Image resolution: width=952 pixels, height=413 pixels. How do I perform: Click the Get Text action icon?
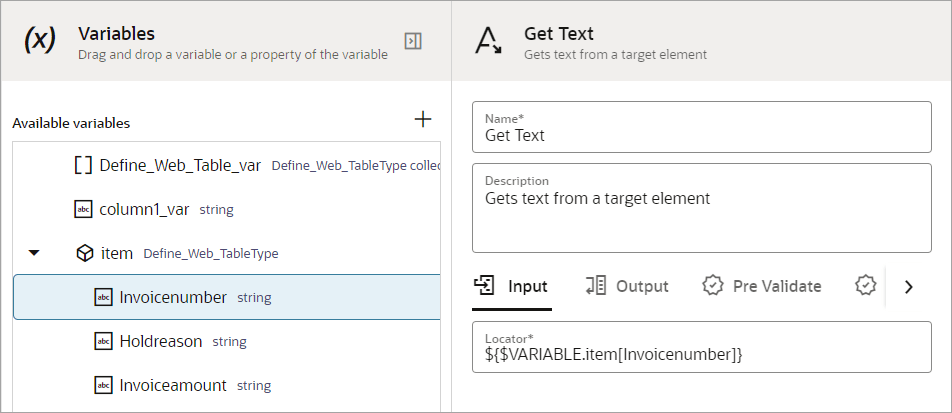pos(488,40)
